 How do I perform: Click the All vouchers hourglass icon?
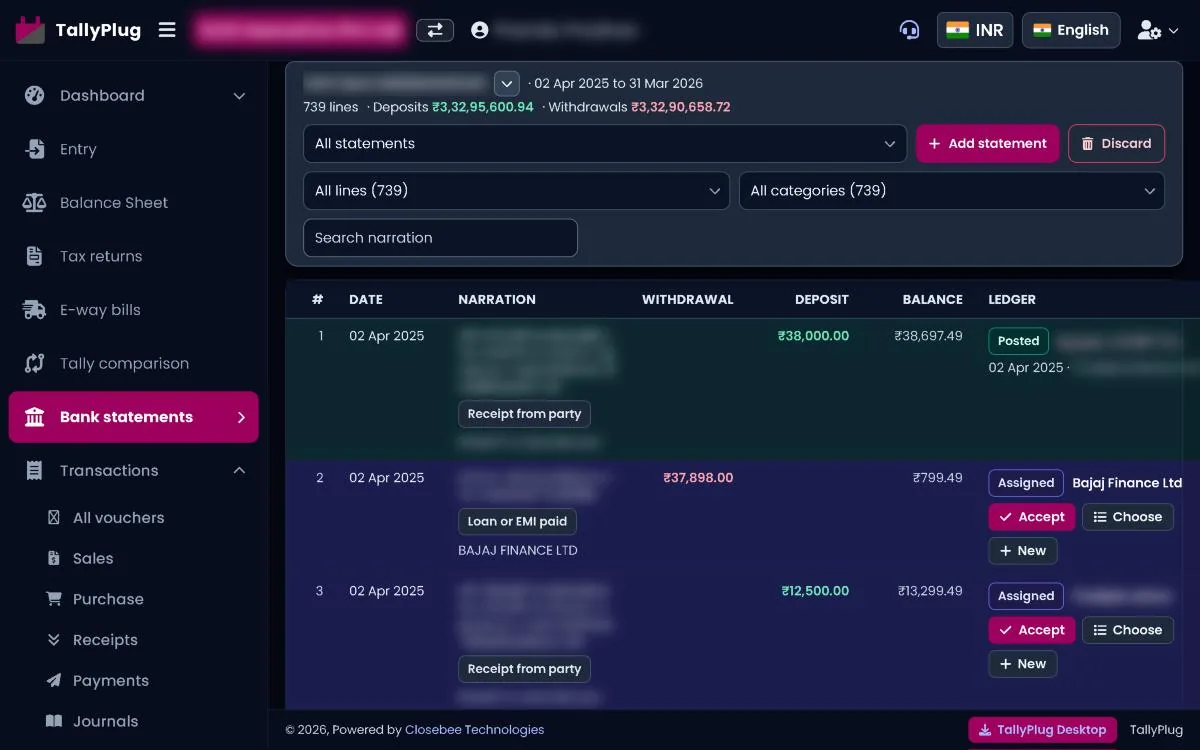click(x=54, y=518)
